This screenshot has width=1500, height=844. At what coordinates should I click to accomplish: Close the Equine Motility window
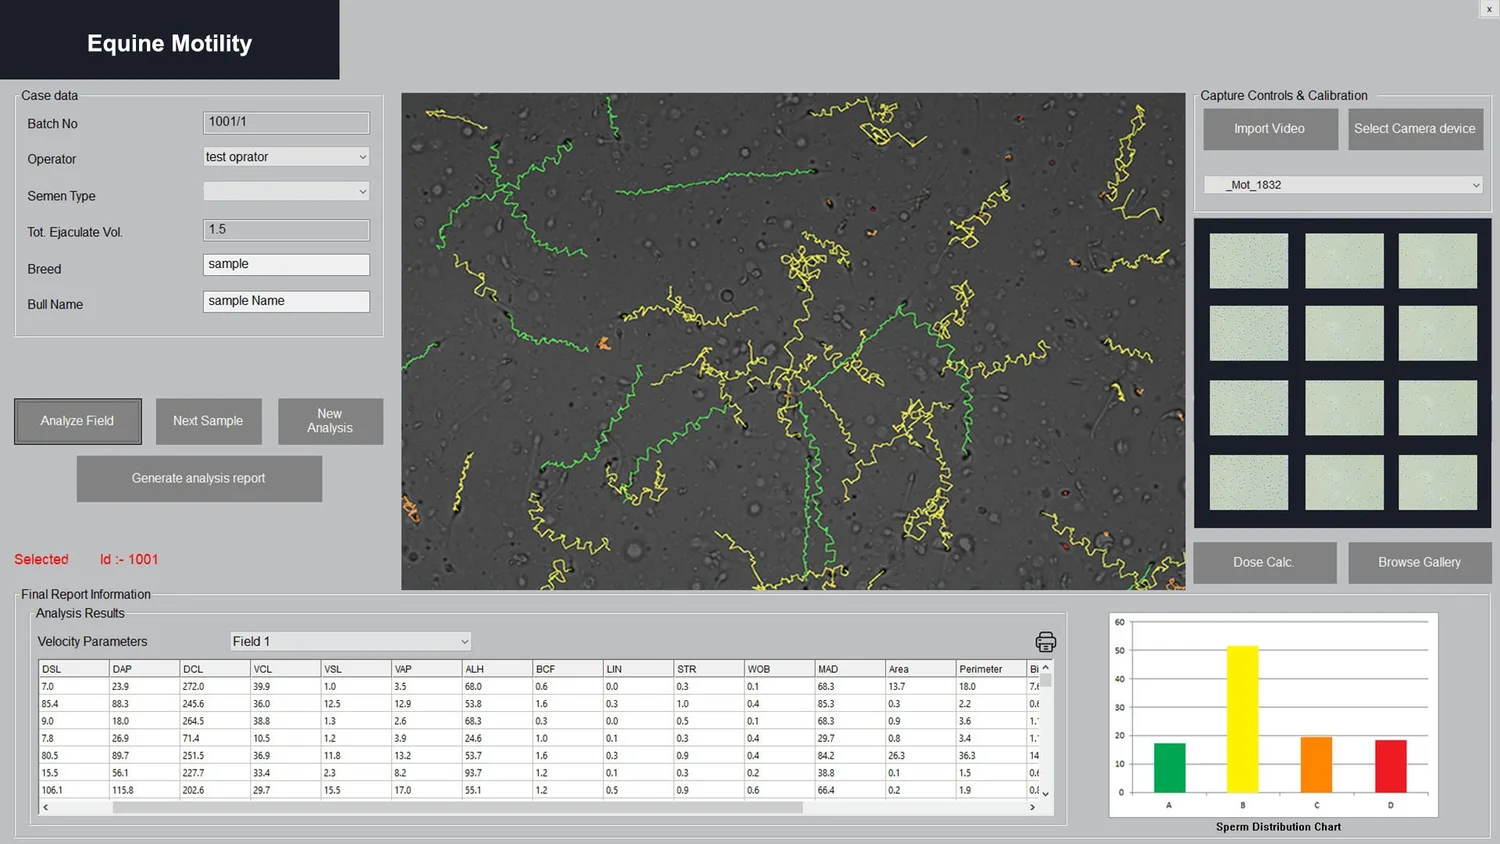1487,9
